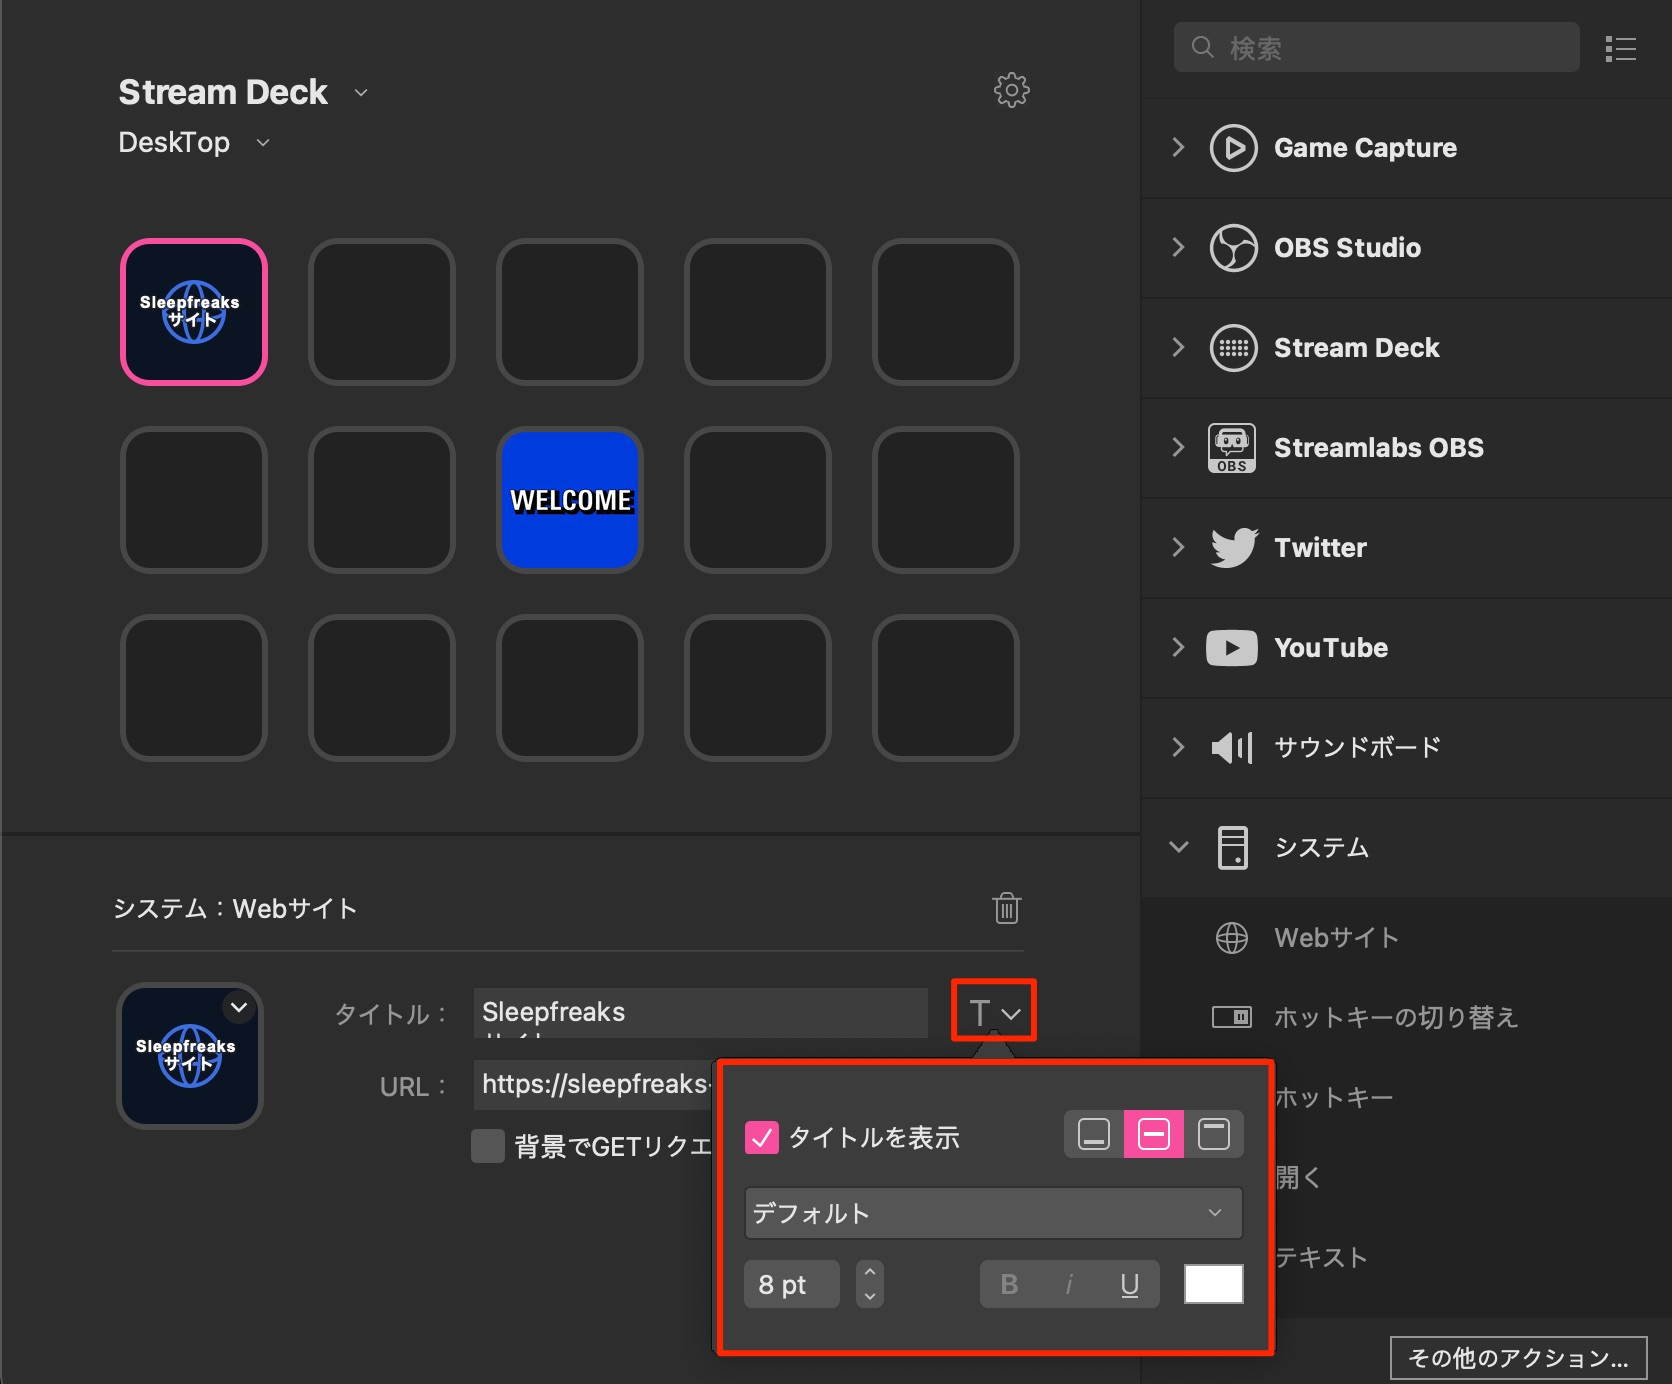Uncheck the タイトルを表示 checkbox

[762, 1137]
